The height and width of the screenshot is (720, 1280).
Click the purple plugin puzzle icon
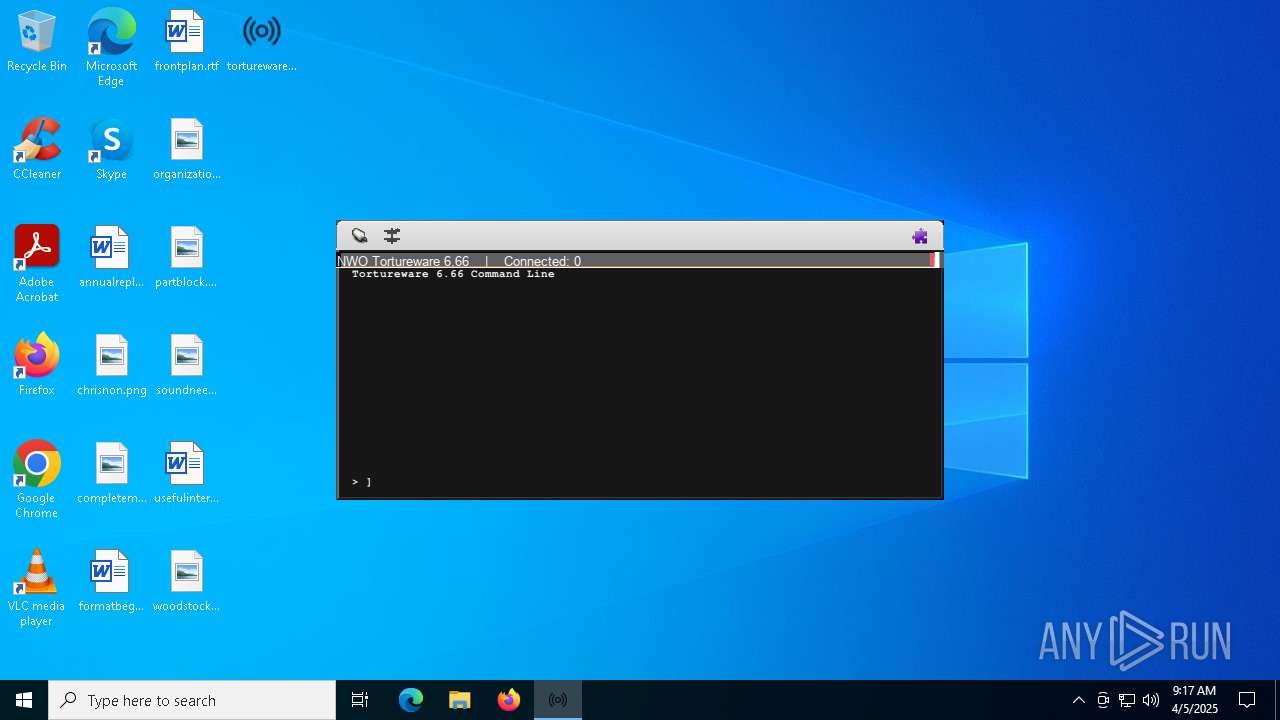[920, 236]
